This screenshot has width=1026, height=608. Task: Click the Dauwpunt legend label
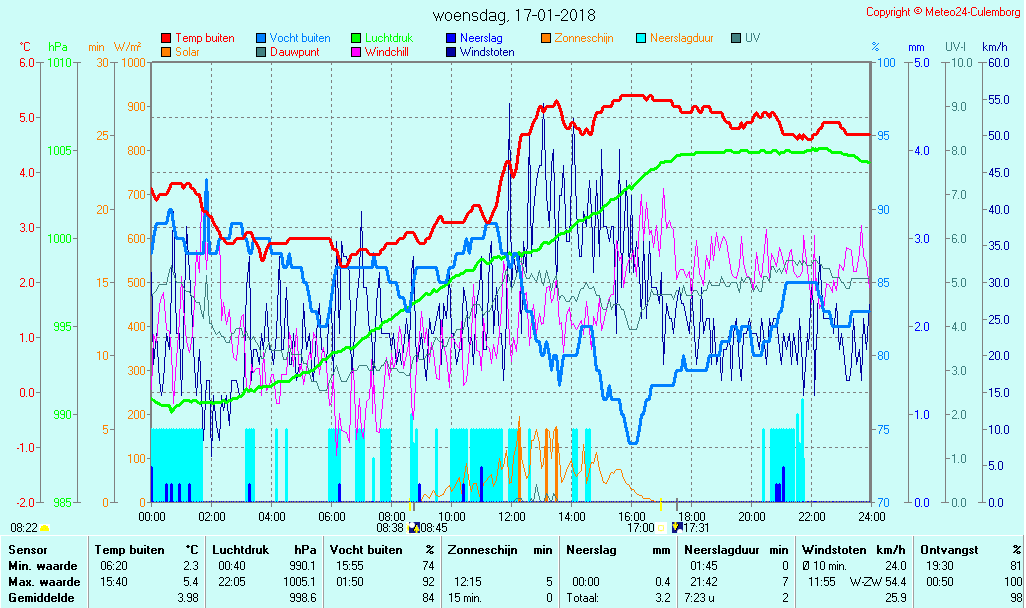click(x=294, y=52)
